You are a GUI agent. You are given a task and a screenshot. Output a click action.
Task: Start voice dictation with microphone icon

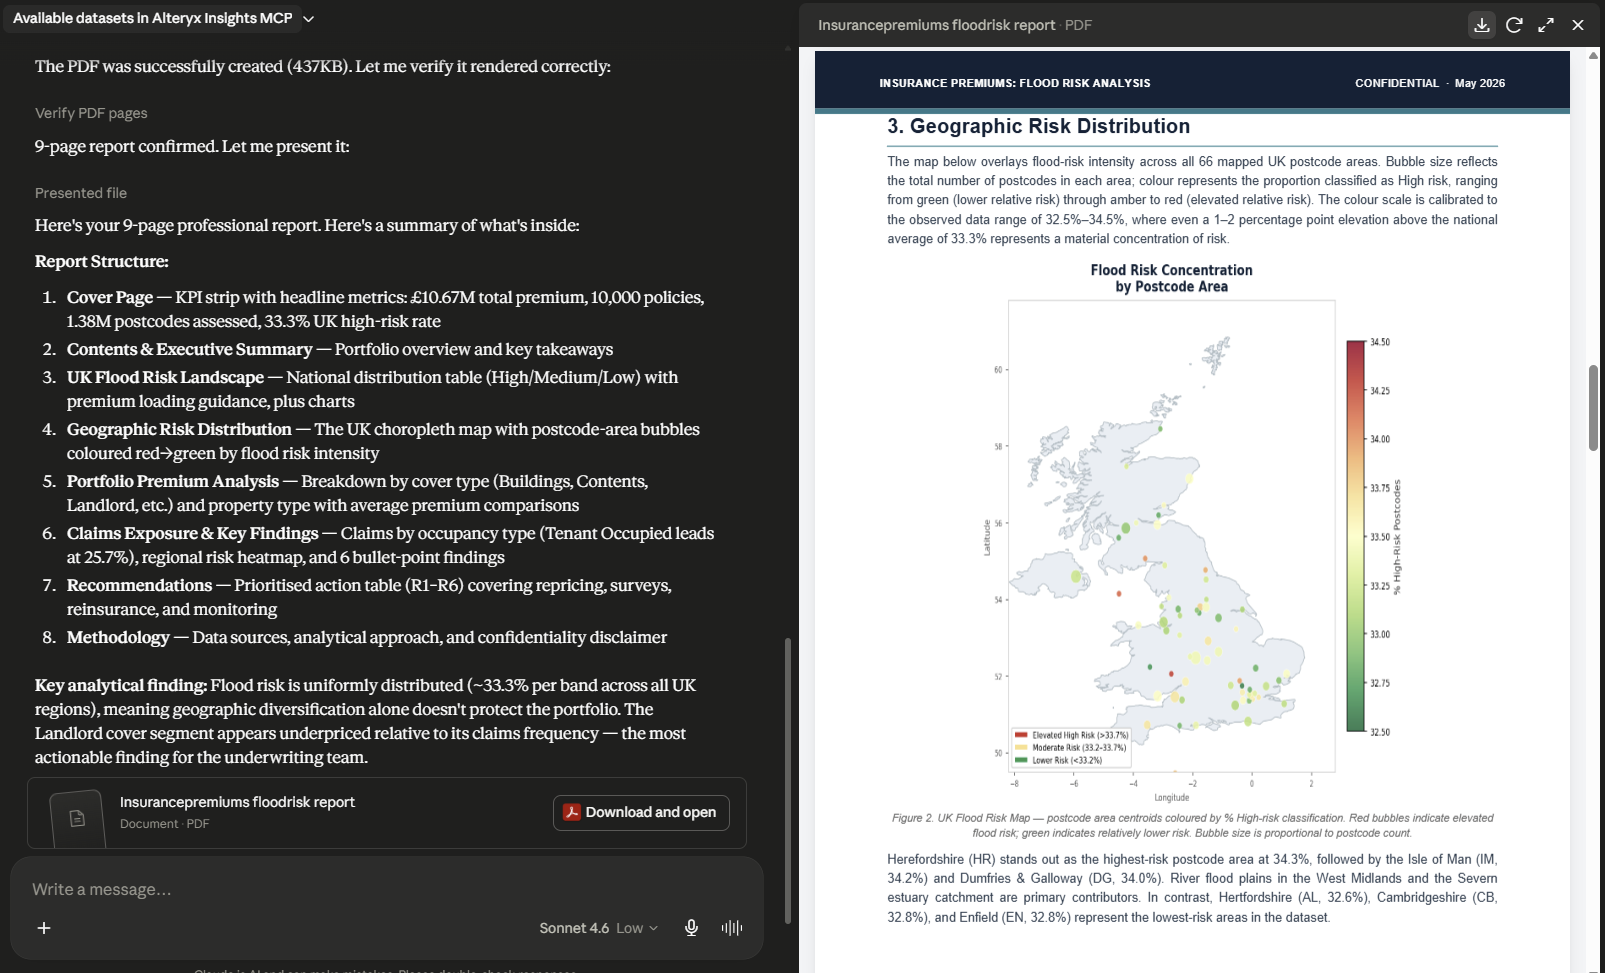coord(691,928)
